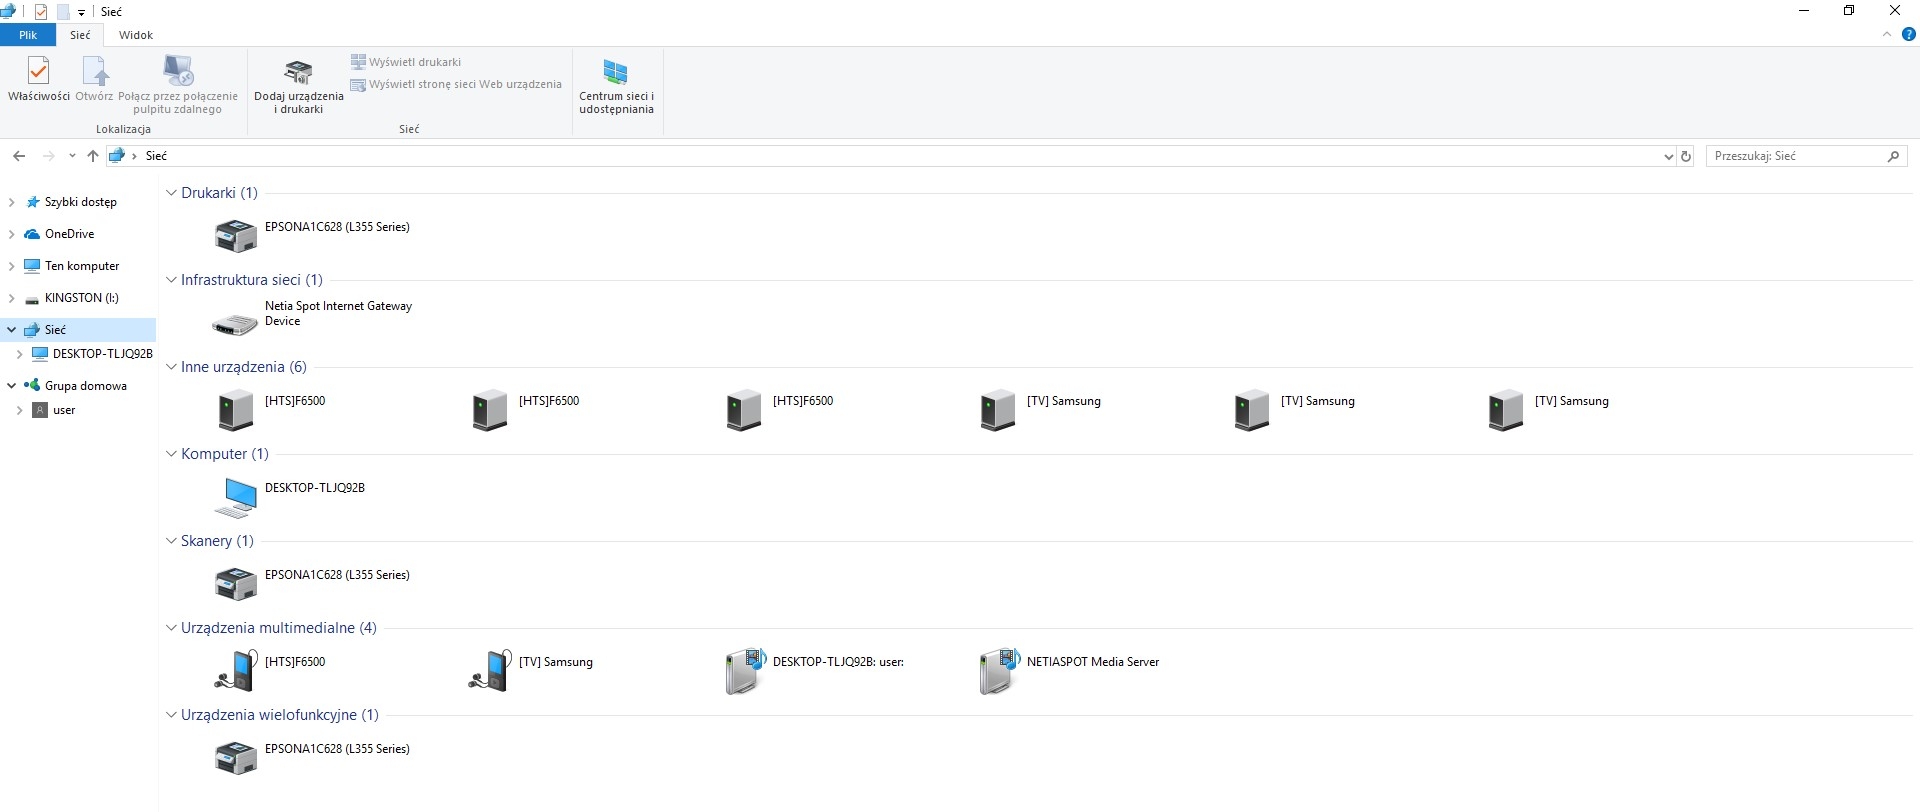The width and height of the screenshot is (1920, 812).
Task: Open Centrum sieci i udostępniania
Action: coord(616,85)
